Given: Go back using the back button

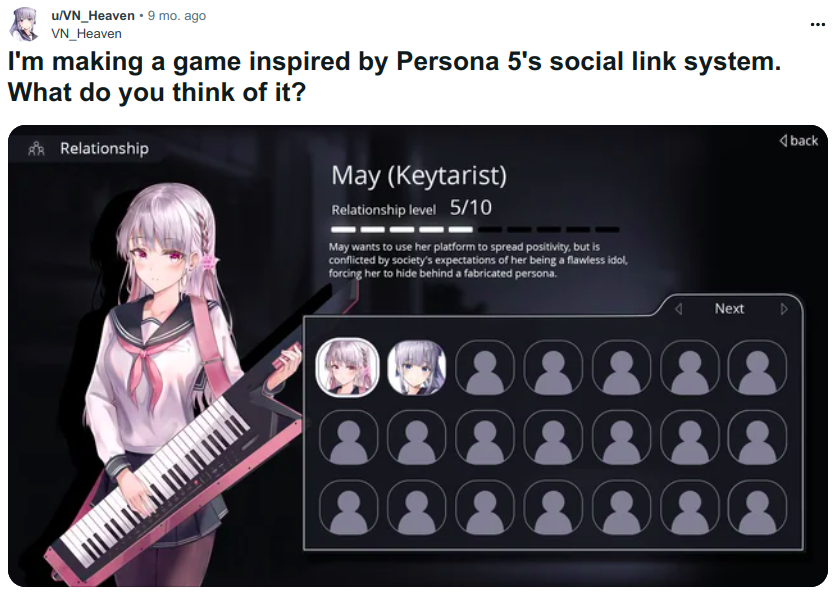Looking at the screenshot, I should coord(798,141).
